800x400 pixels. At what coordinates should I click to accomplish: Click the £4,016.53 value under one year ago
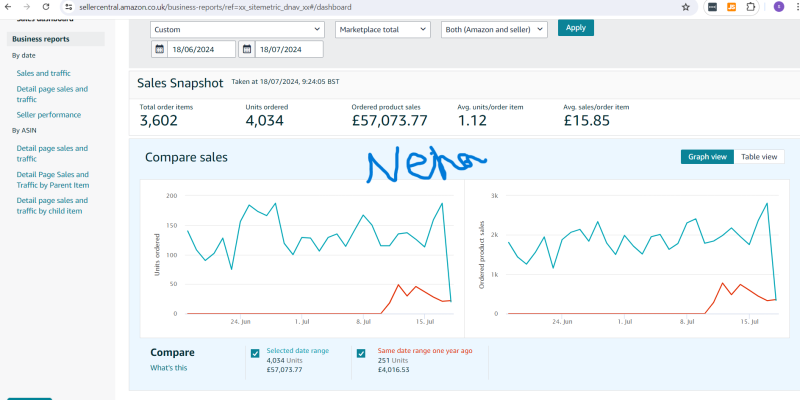(393, 369)
